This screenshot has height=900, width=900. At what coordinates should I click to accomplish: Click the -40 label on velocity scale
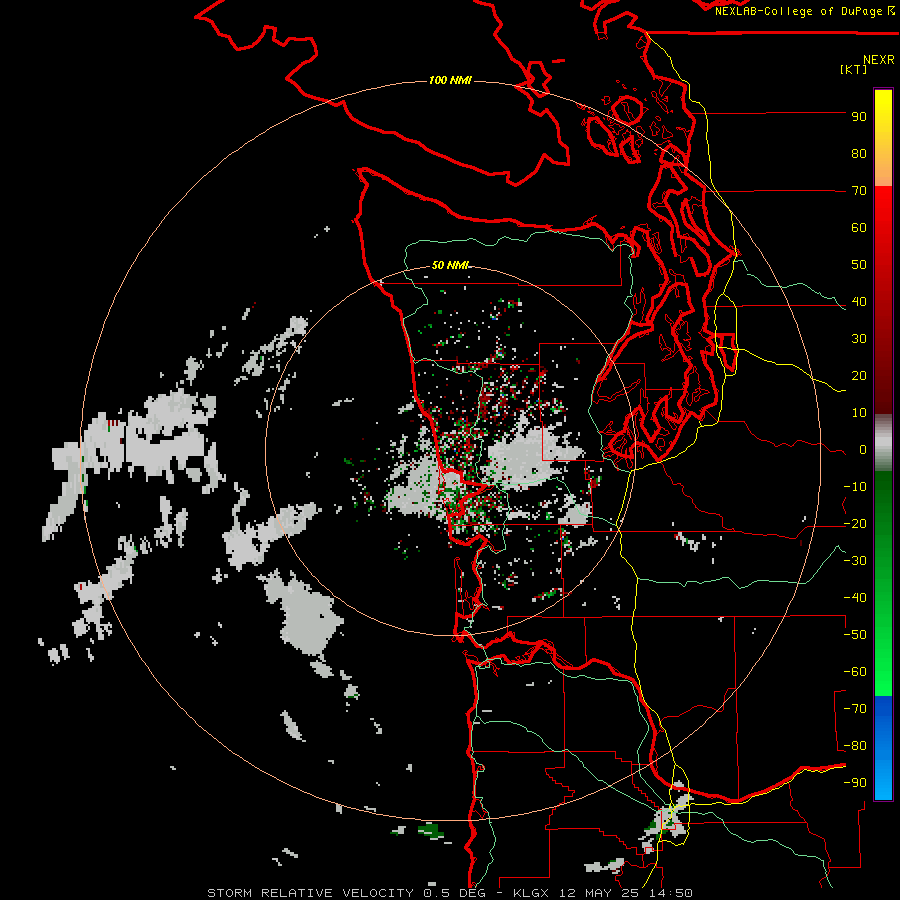pos(855,598)
